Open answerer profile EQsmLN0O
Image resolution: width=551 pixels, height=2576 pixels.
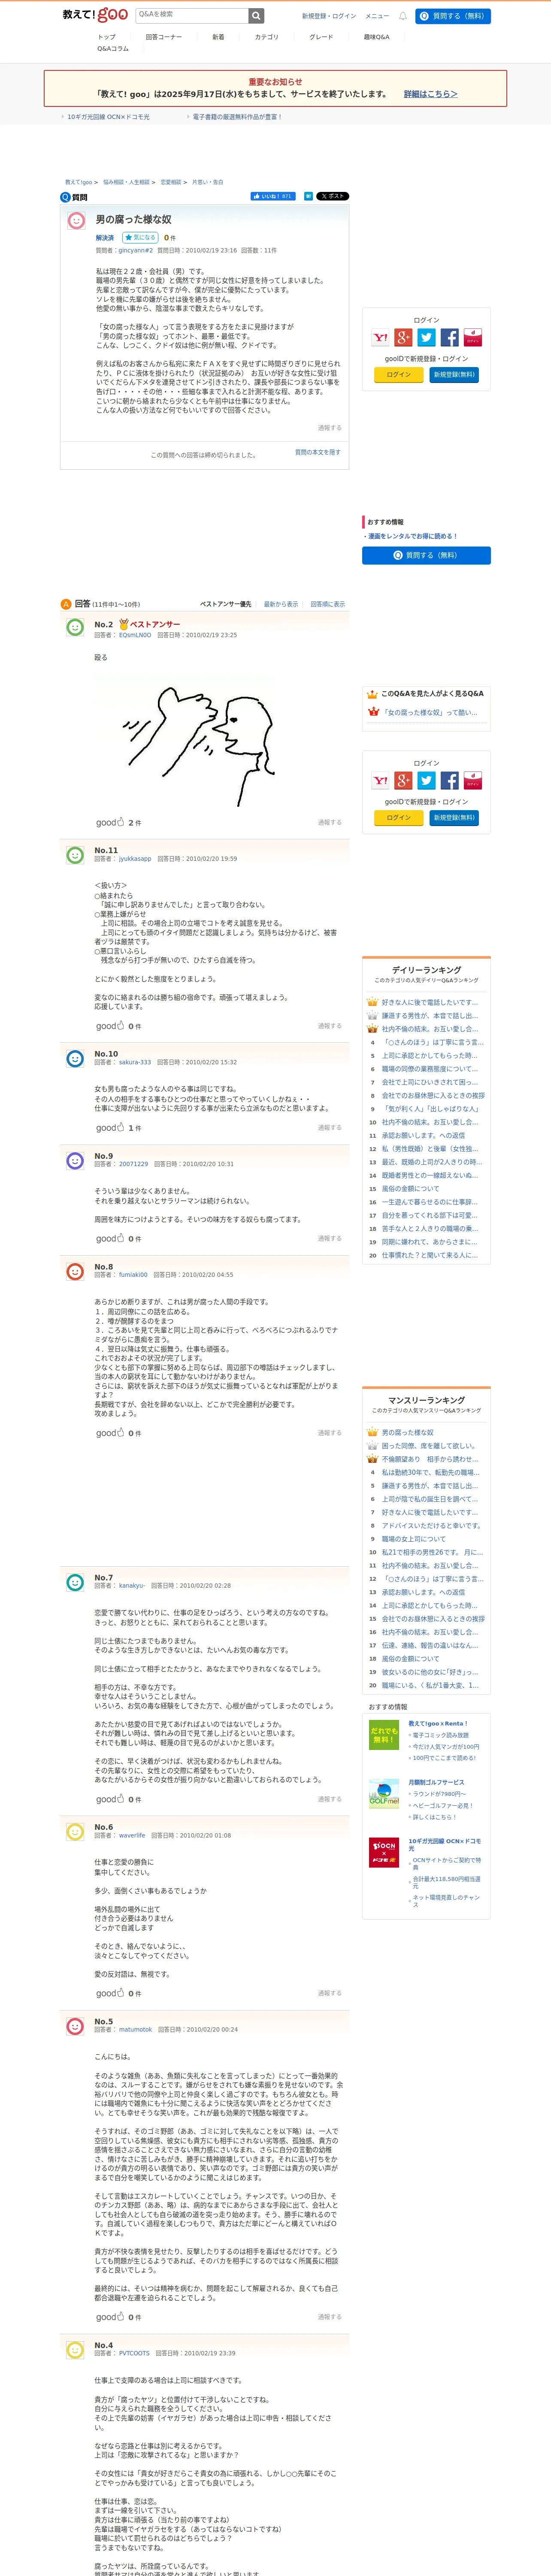point(135,635)
